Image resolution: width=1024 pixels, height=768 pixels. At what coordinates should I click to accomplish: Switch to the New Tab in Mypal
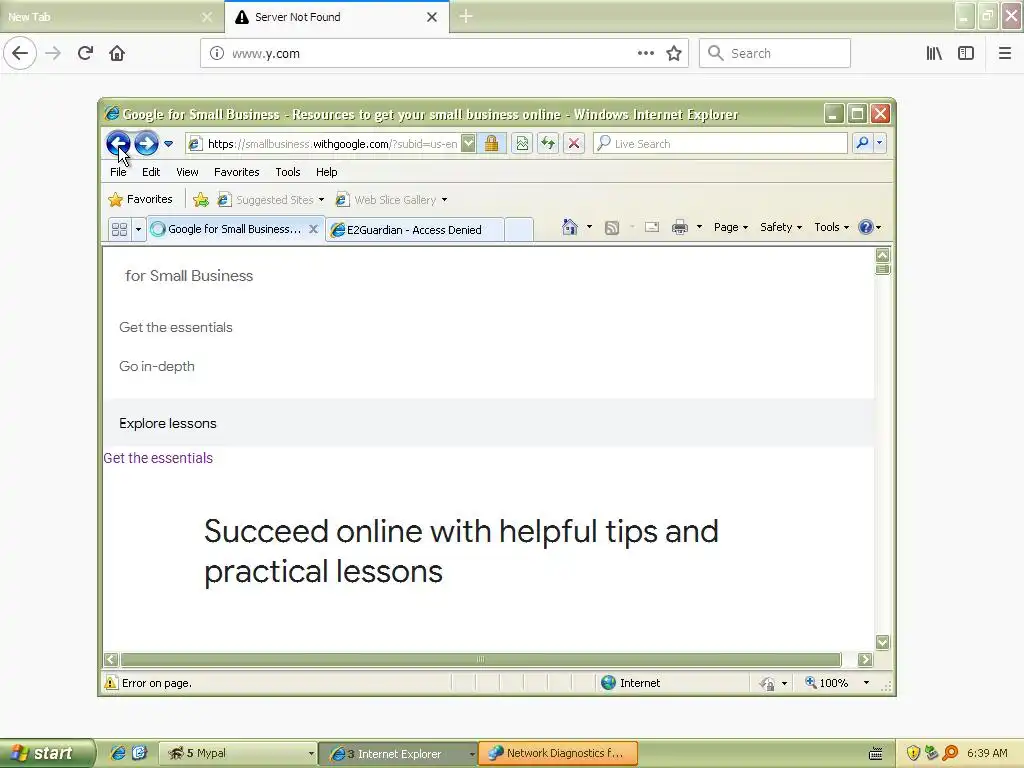[111, 17]
